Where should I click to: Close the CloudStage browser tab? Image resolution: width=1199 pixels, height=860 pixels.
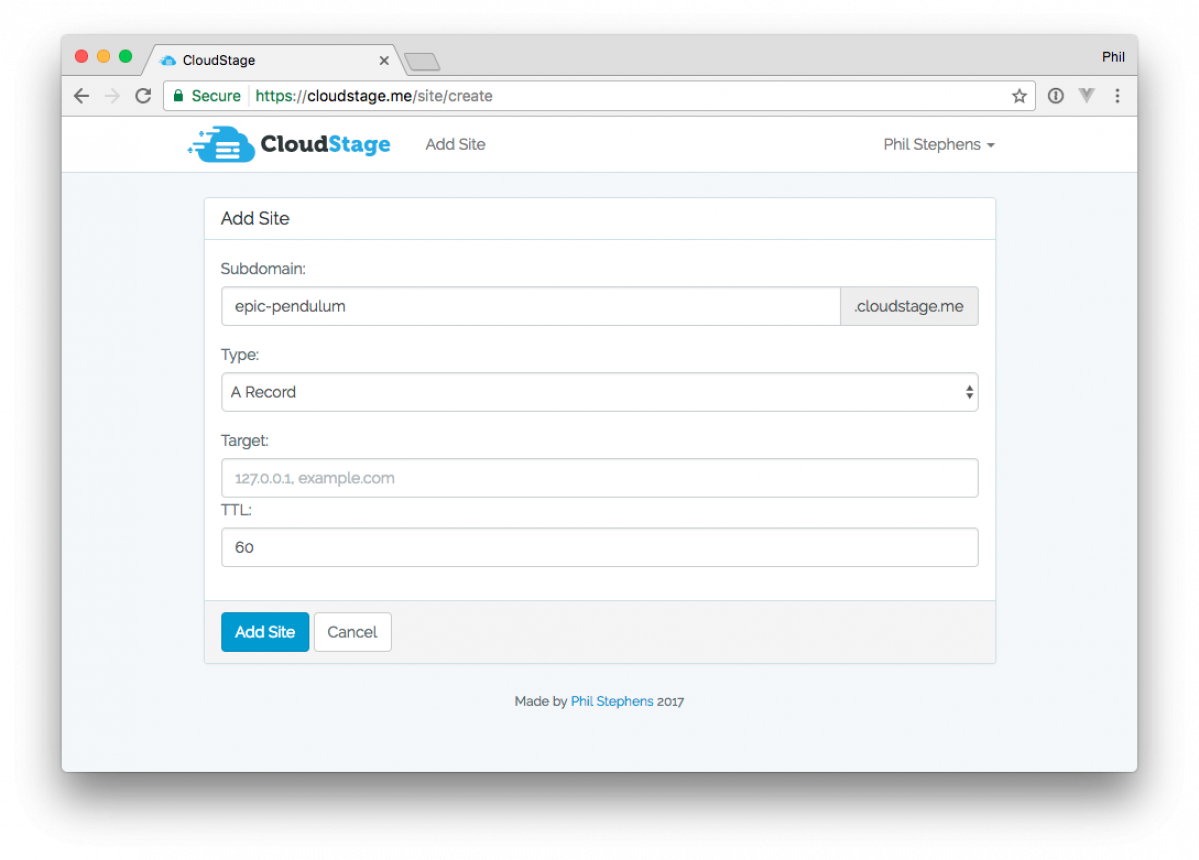(x=384, y=61)
